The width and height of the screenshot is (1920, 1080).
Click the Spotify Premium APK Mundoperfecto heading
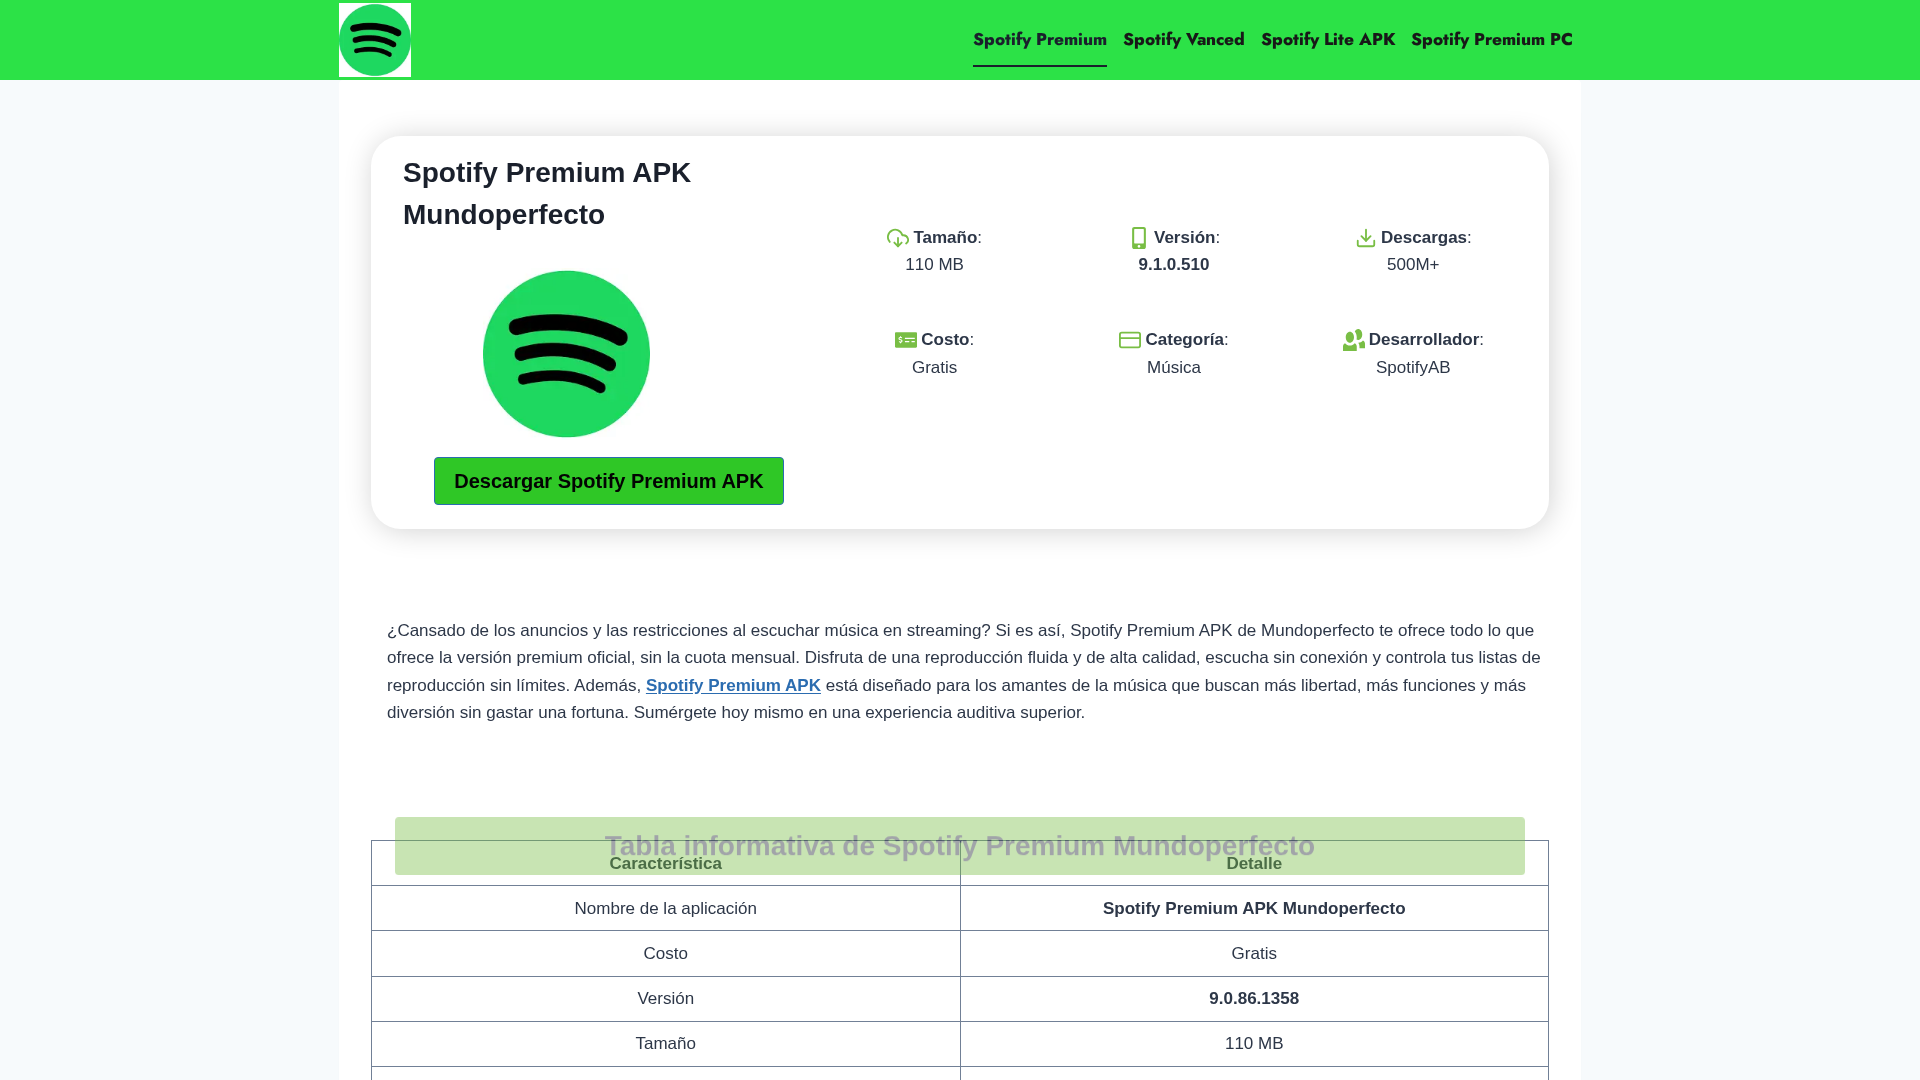tap(547, 193)
